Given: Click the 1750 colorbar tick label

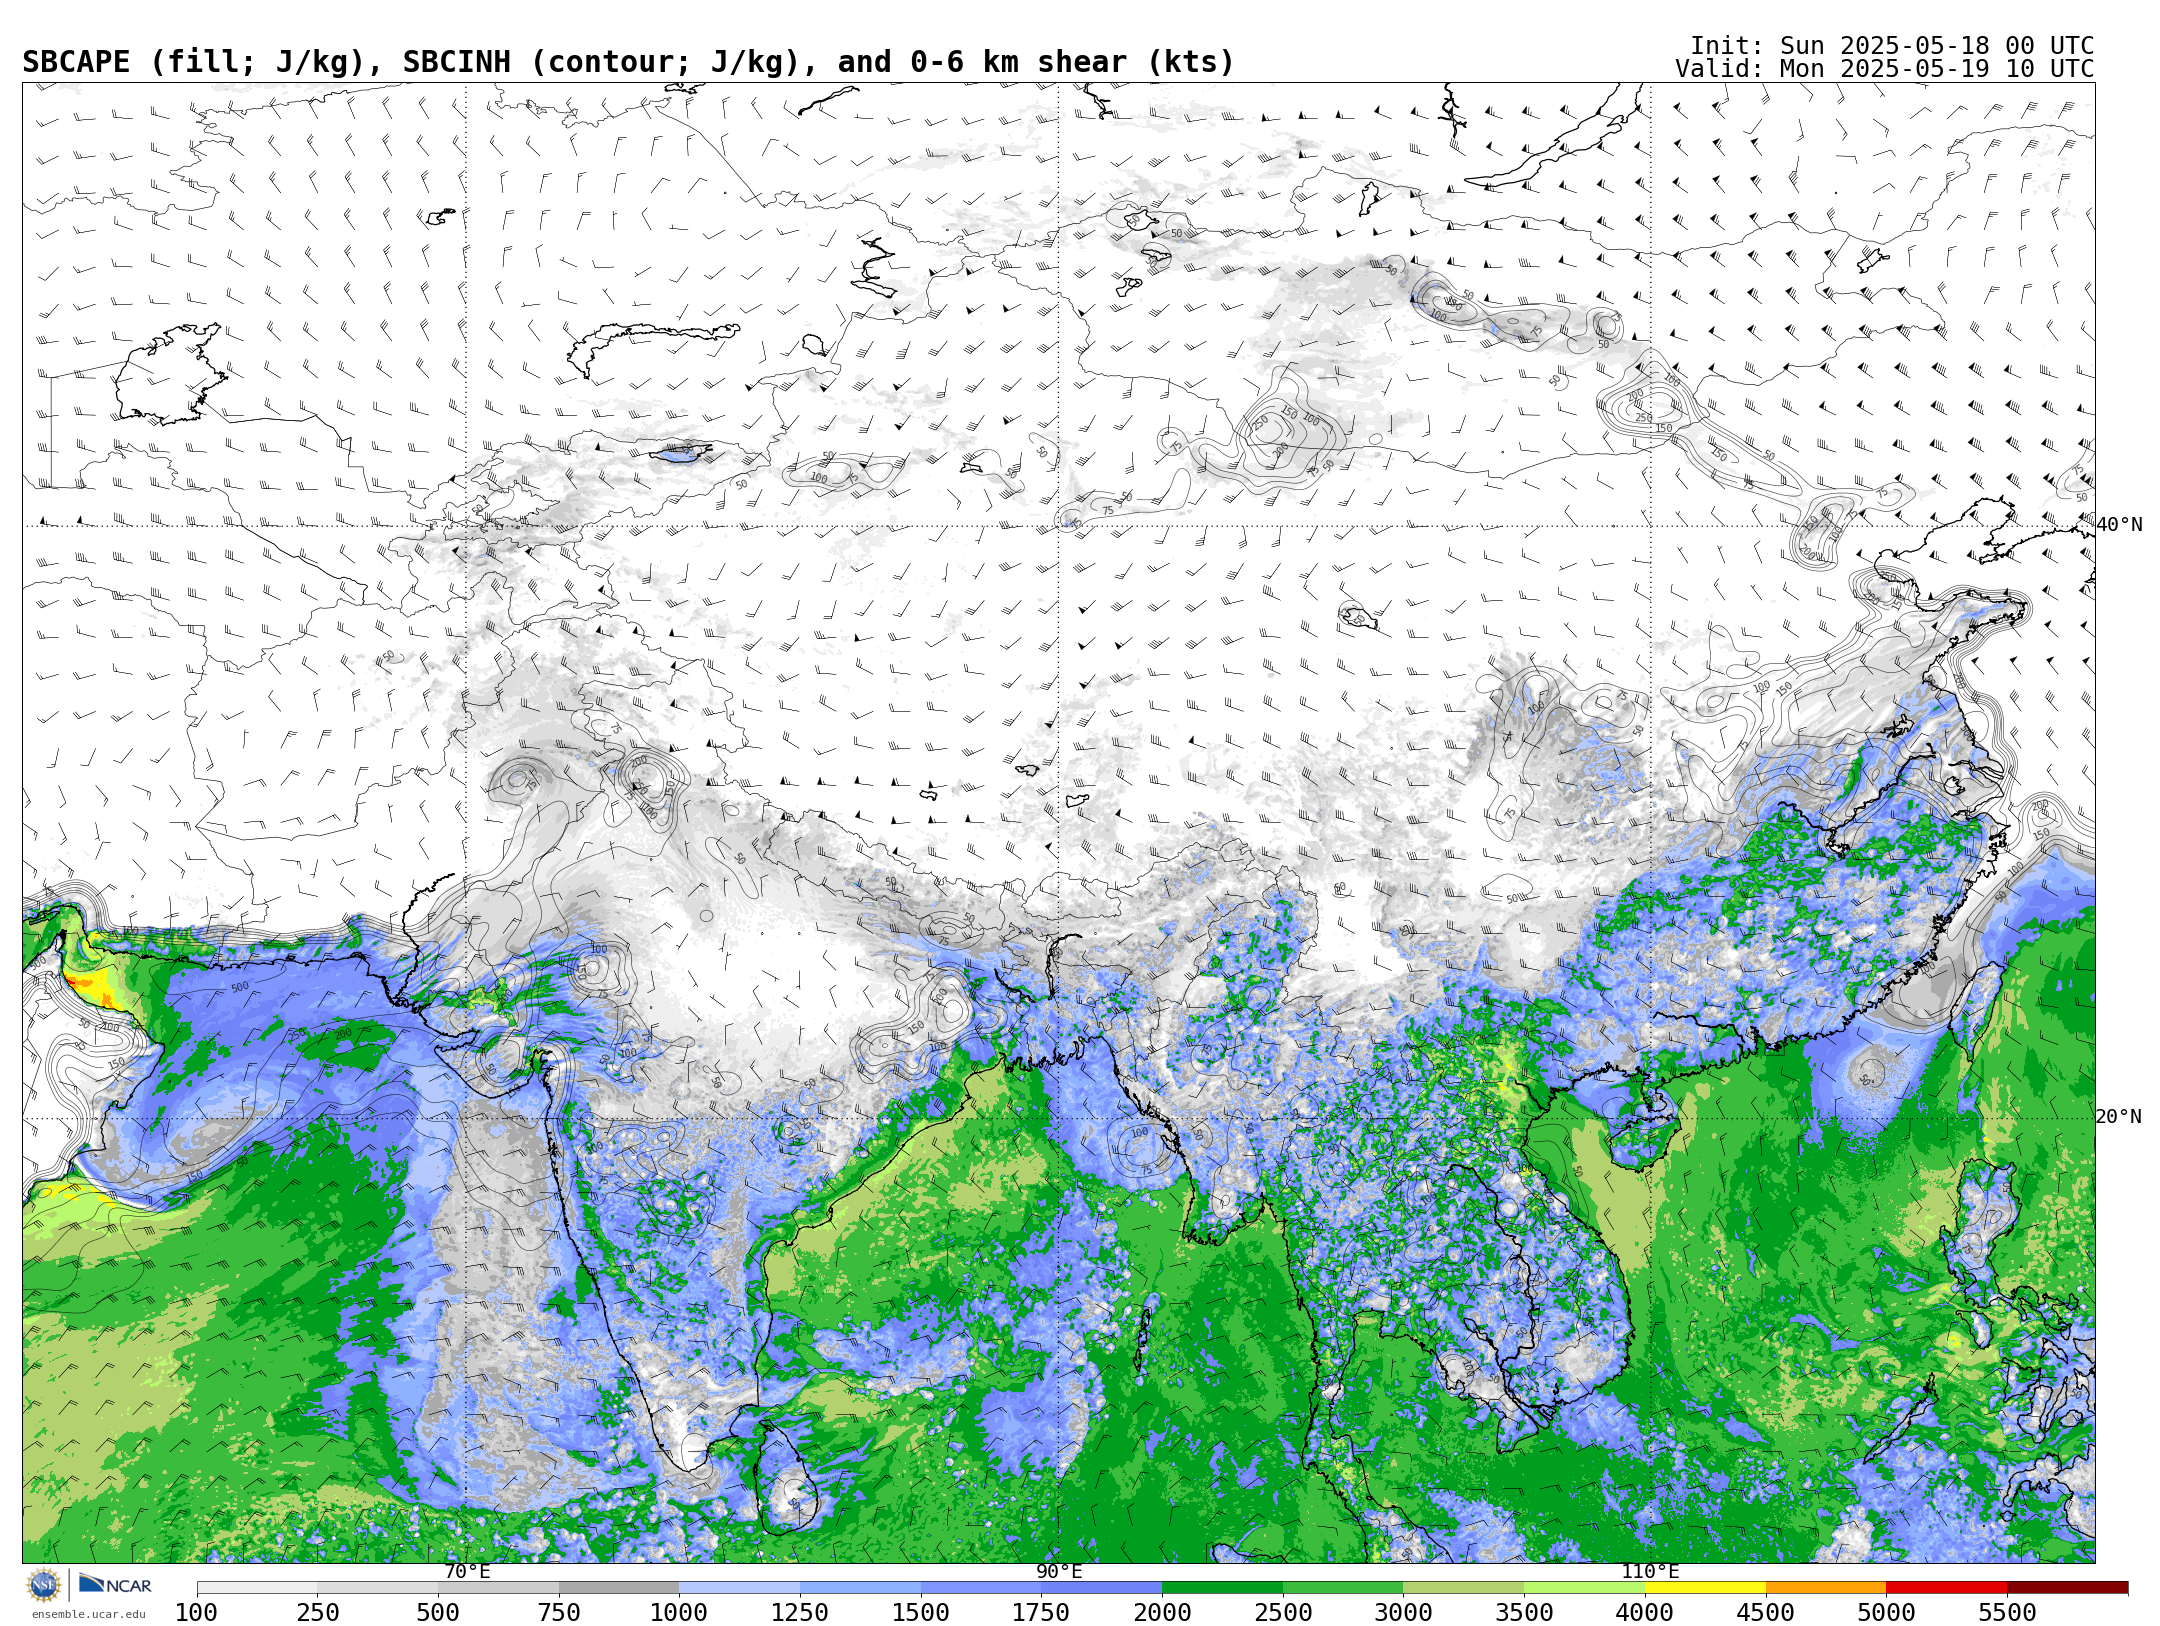Looking at the screenshot, I should [1041, 1613].
